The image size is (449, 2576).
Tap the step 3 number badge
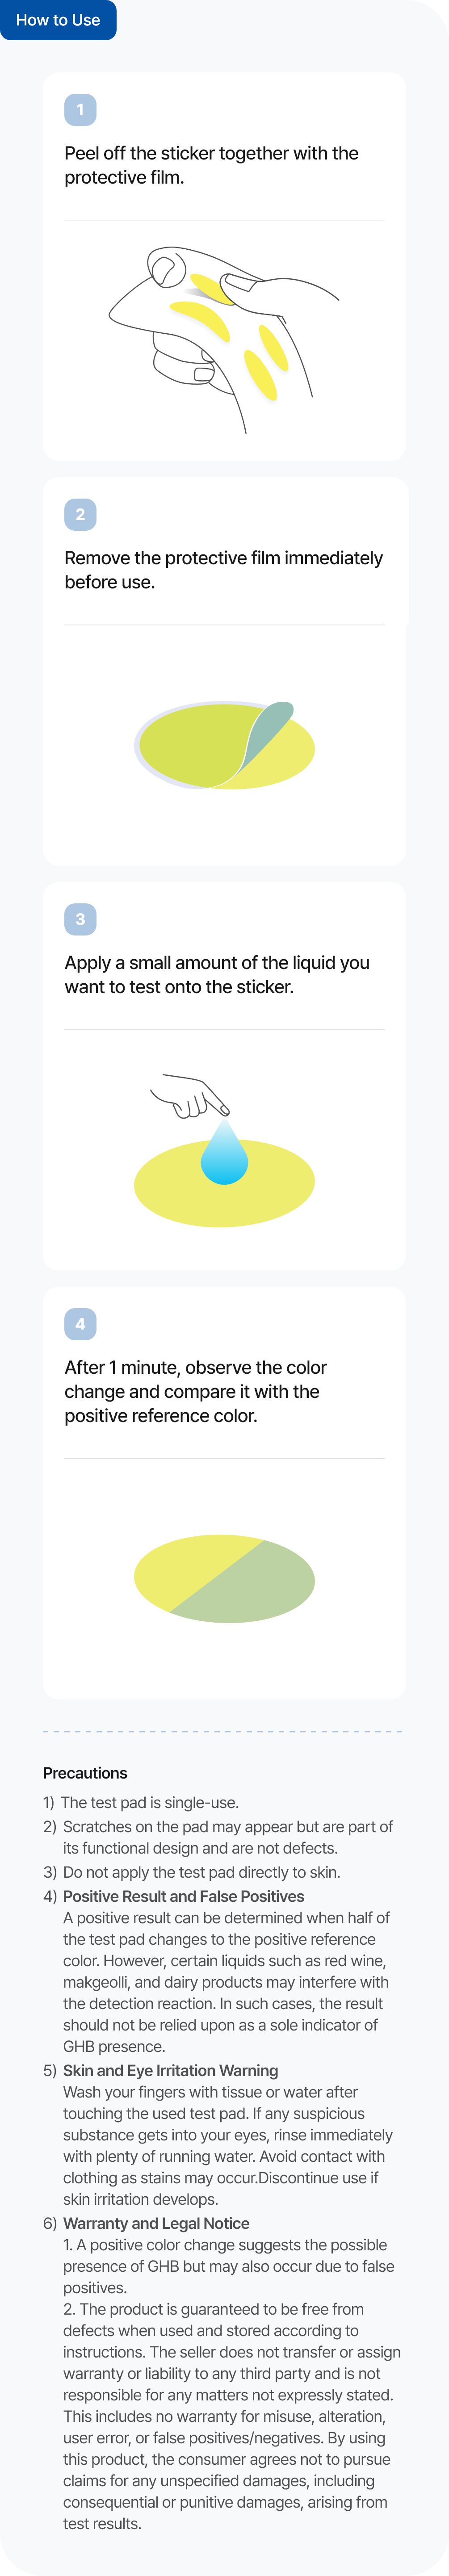(x=80, y=919)
